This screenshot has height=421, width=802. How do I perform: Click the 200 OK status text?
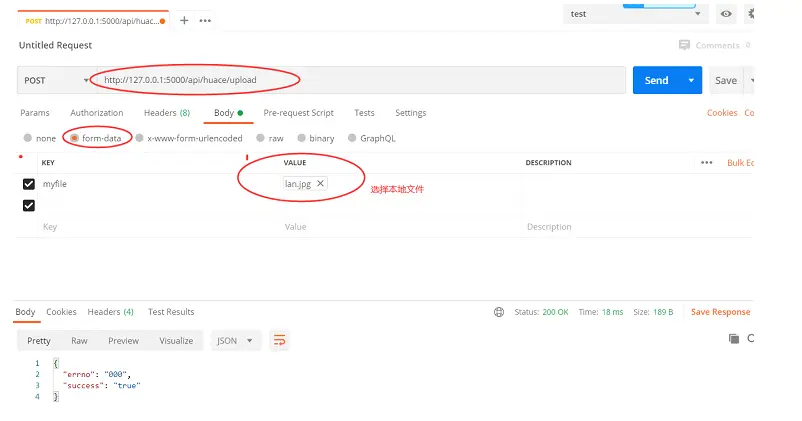tap(555, 312)
